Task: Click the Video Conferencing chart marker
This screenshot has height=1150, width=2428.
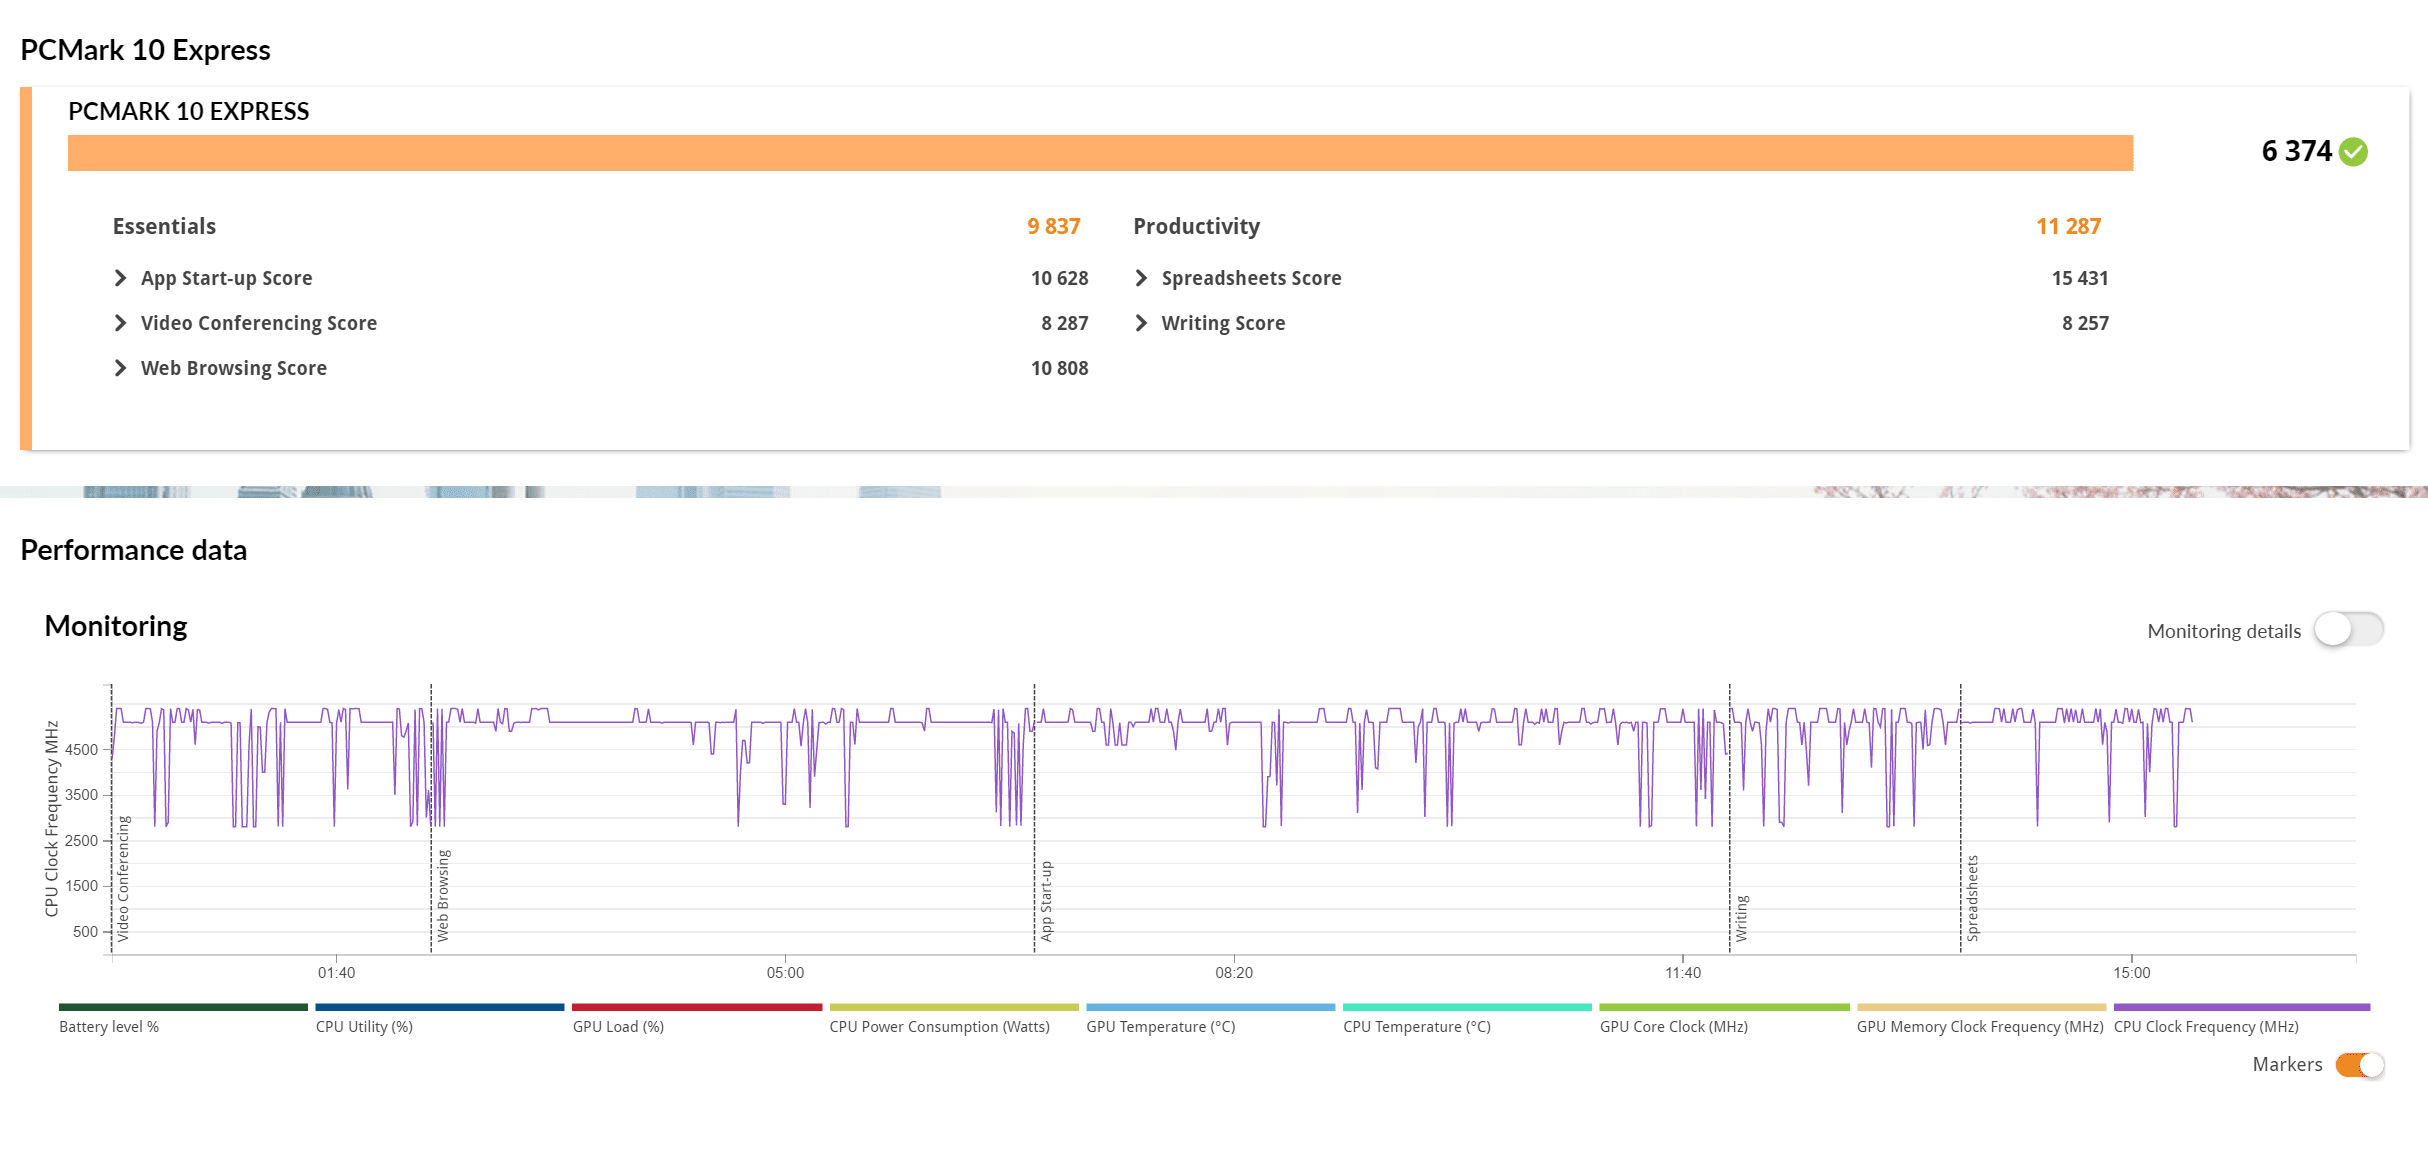Action: click(123, 879)
